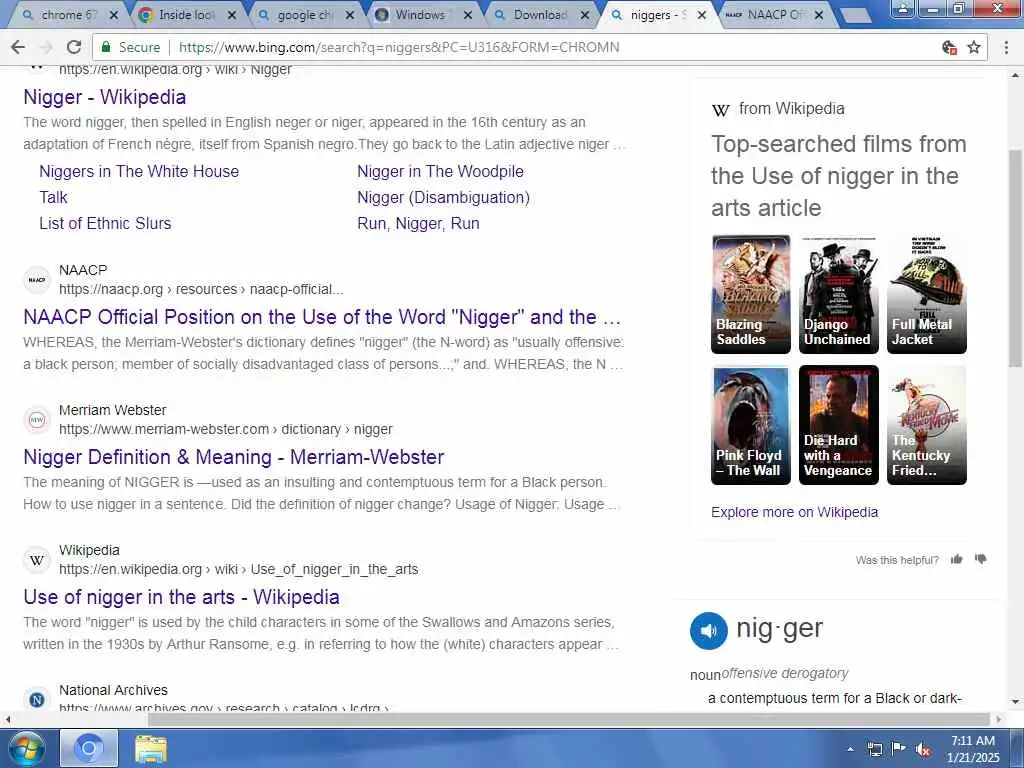Click the horizontal scrollbar left arrow
This screenshot has height=768, width=1024.
coord(7,719)
